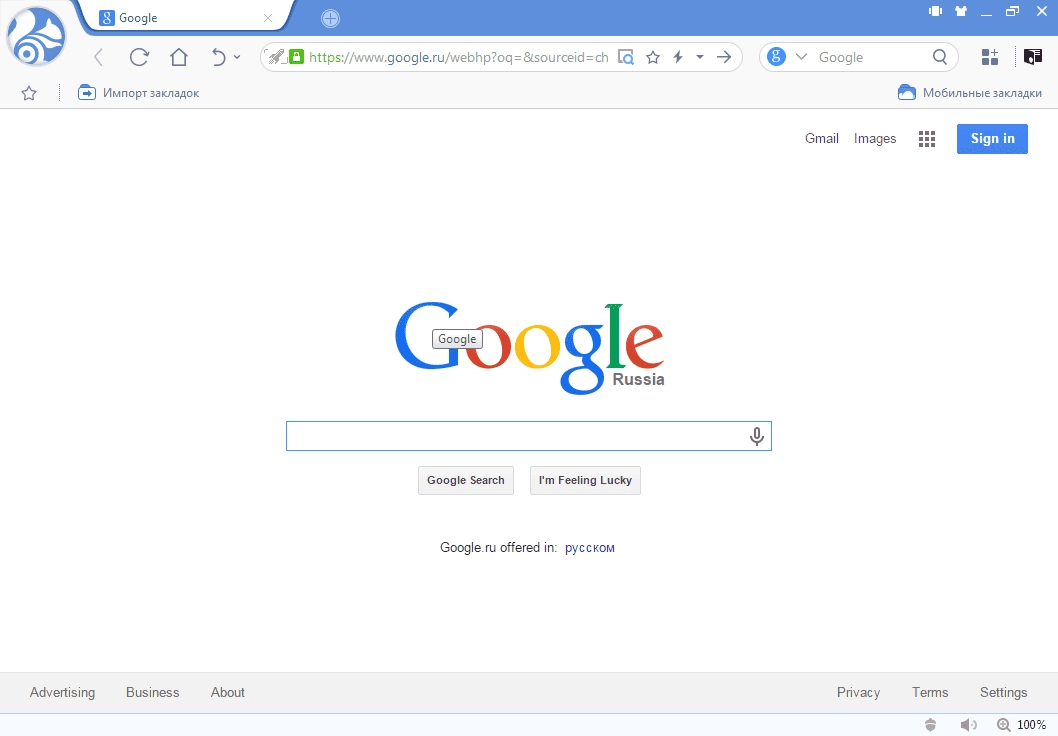
Task: Click the Google Search button
Action: (x=466, y=480)
